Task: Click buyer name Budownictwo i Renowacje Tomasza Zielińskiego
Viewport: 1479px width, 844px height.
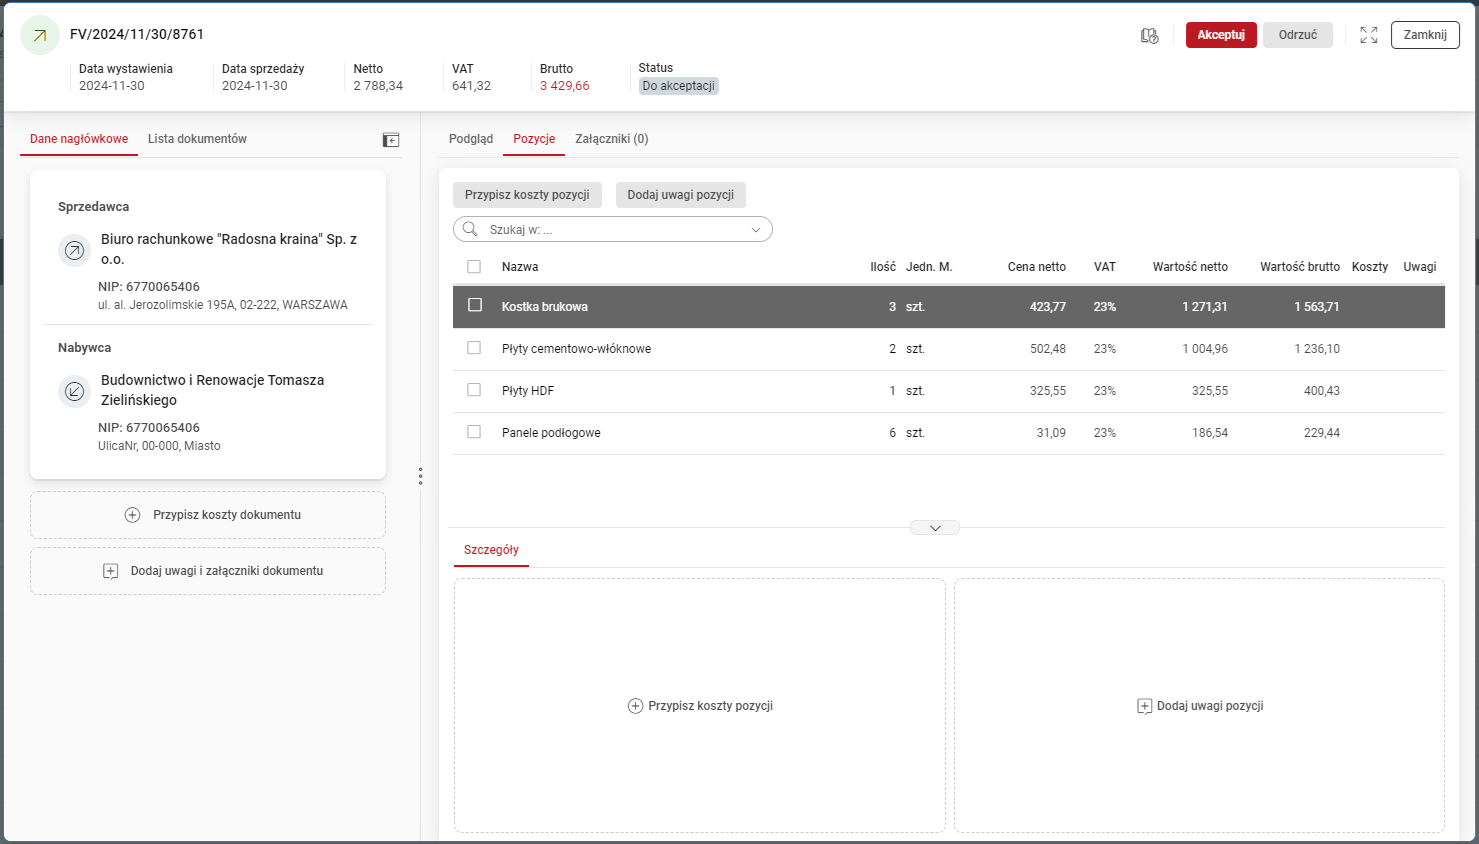Action: (x=213, y=390)
